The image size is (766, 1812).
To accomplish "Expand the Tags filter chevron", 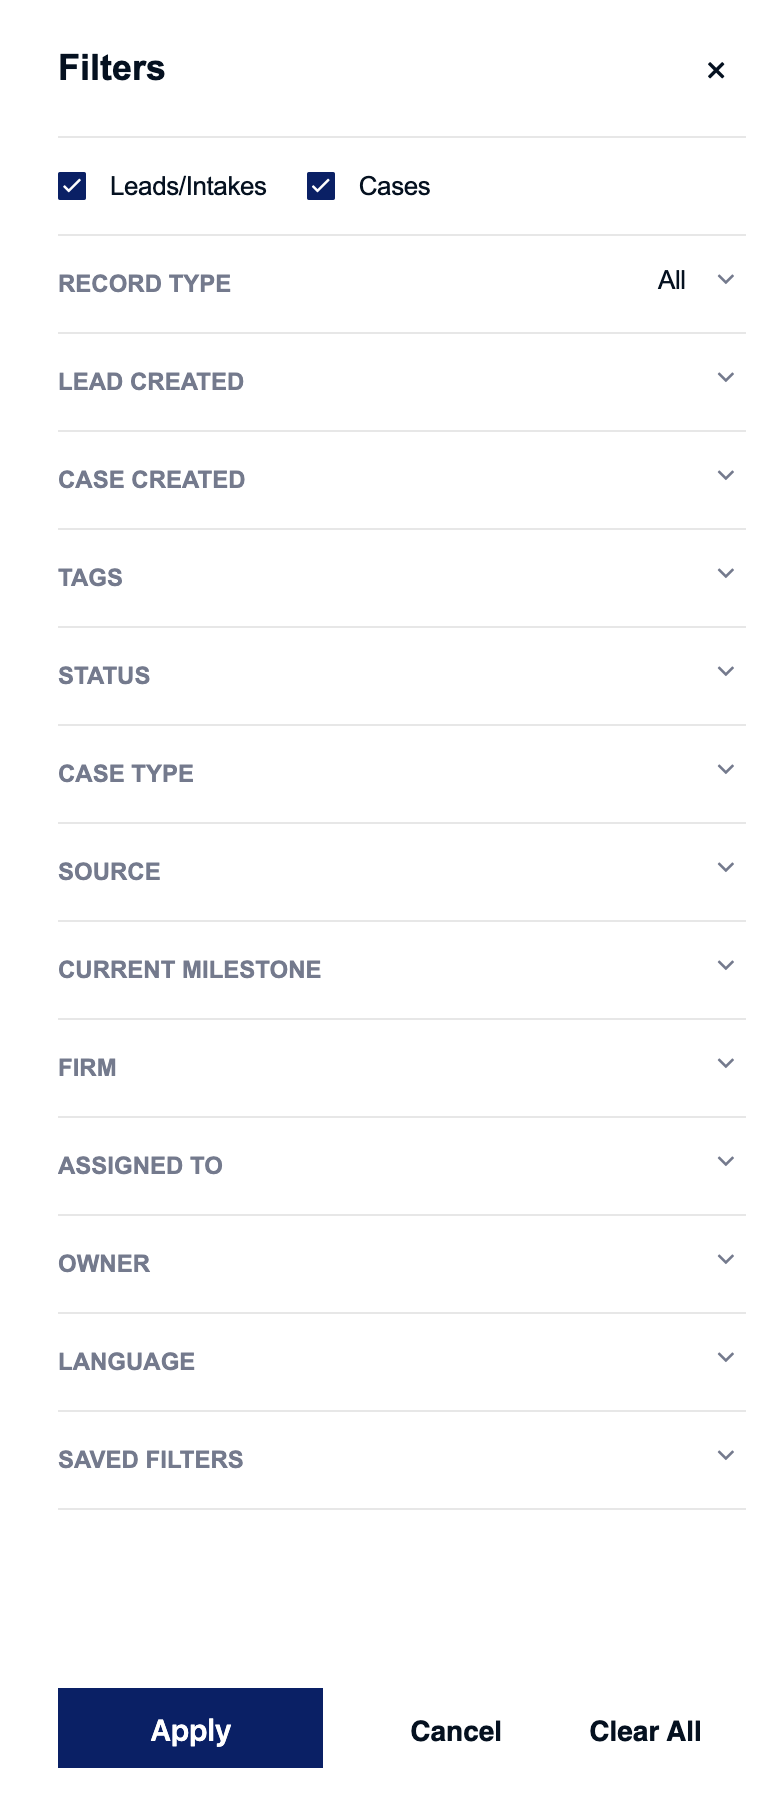I will point(726,573).
